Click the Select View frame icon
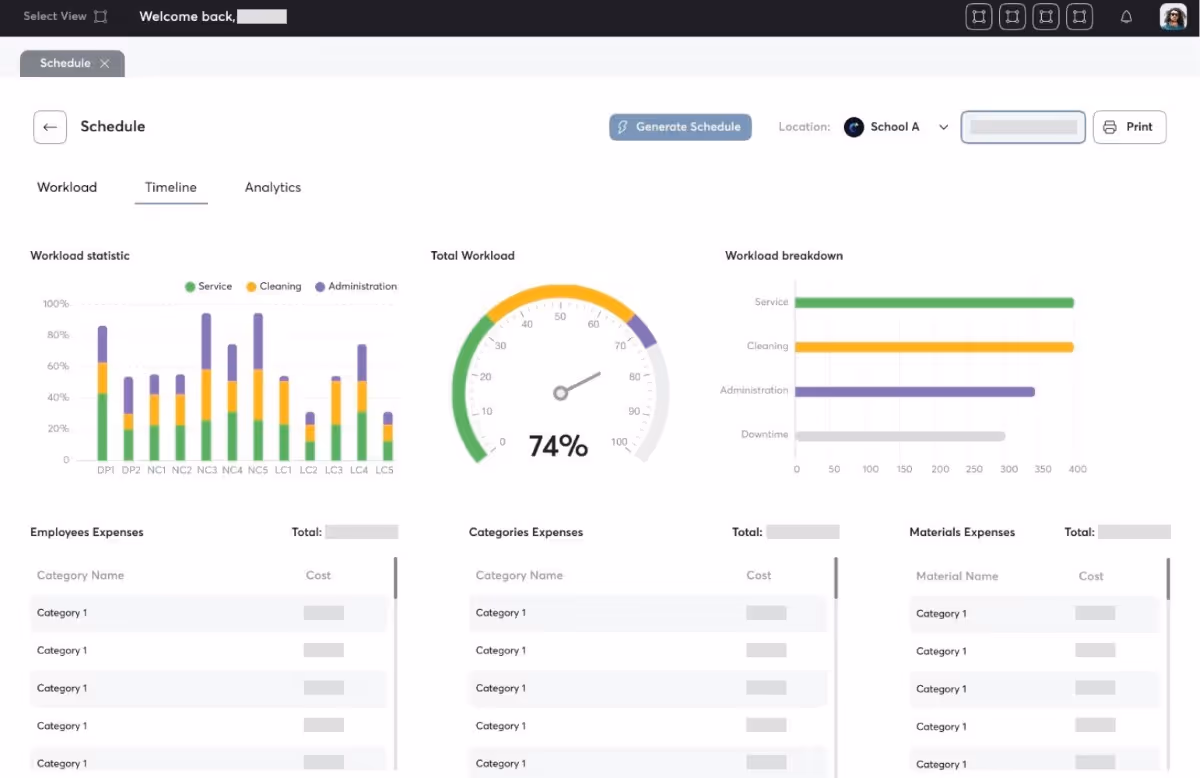Image resolution: width=1200 pixels, height=778 pixels. point(100,17)
